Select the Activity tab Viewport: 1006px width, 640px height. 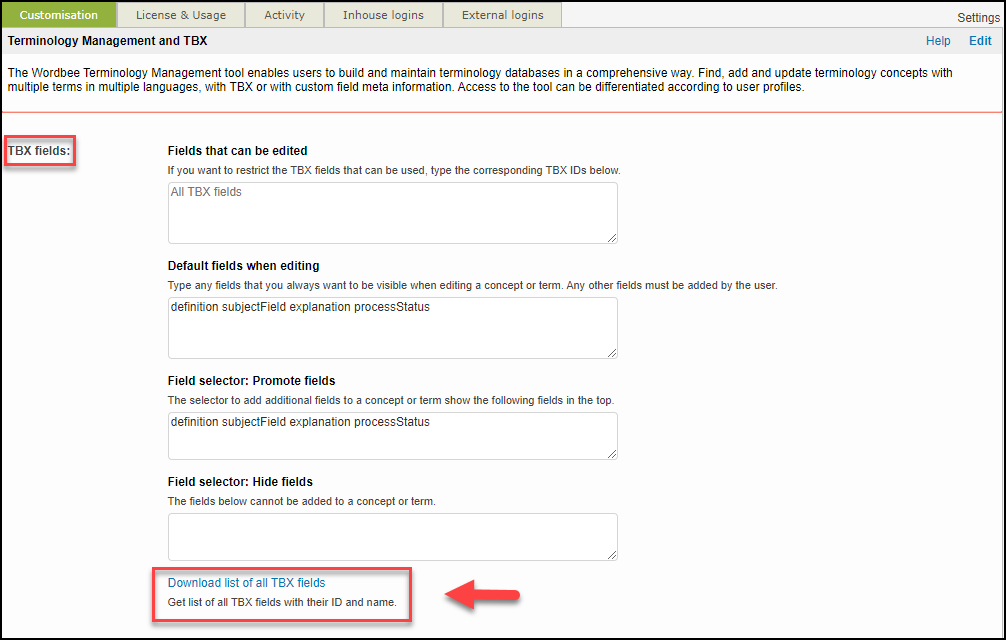(x=285, y=15)
